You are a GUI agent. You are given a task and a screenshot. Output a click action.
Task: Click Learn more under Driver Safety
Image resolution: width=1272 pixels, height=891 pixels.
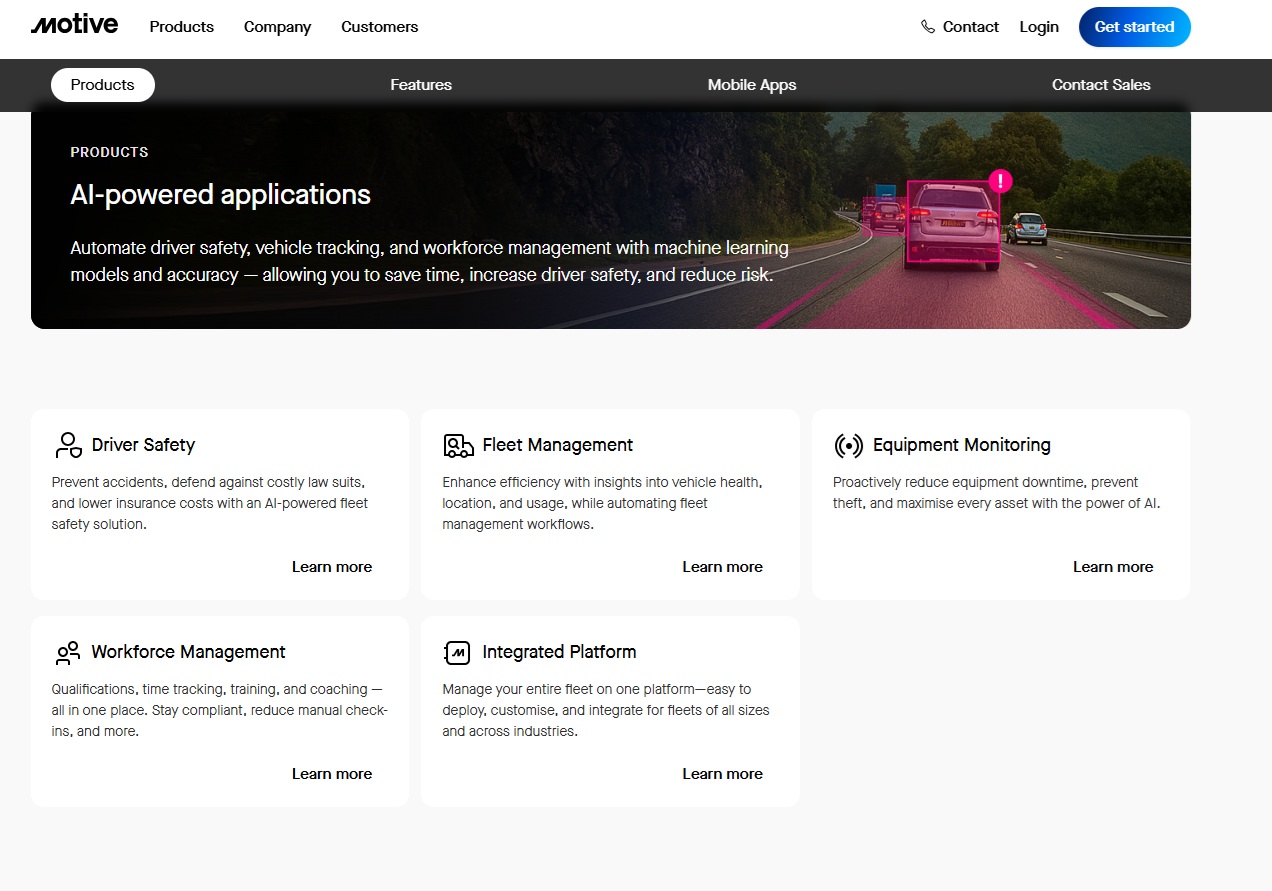click(332, 567)
